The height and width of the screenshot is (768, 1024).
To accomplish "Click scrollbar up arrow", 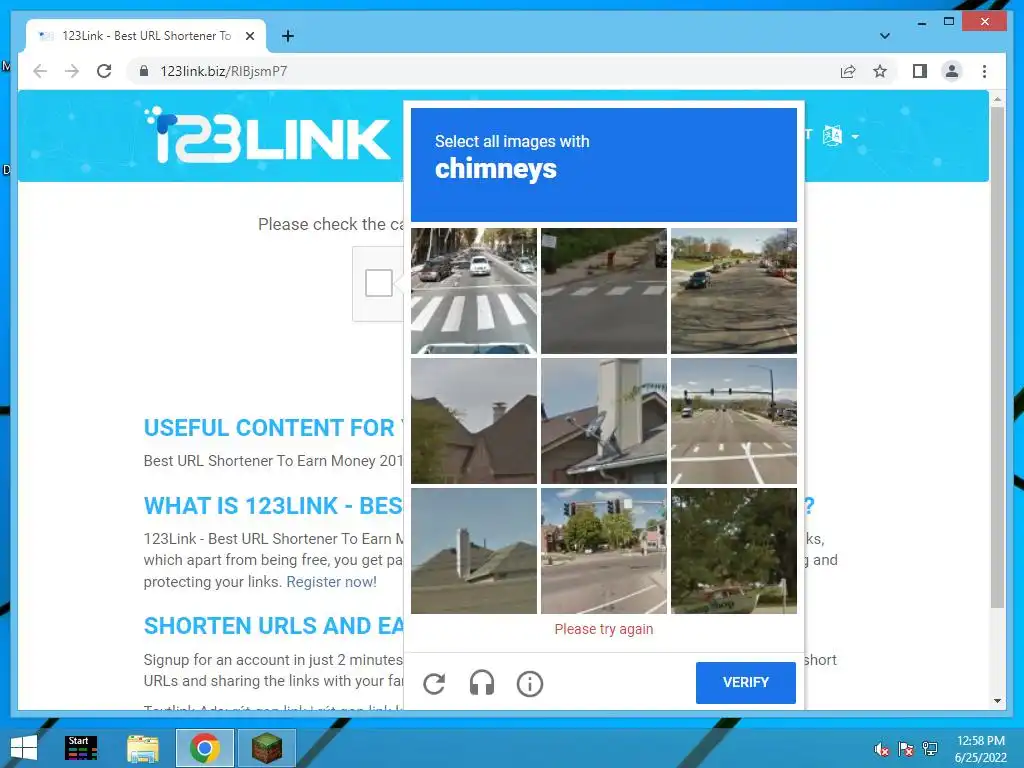I will click(x=997, y=99).
